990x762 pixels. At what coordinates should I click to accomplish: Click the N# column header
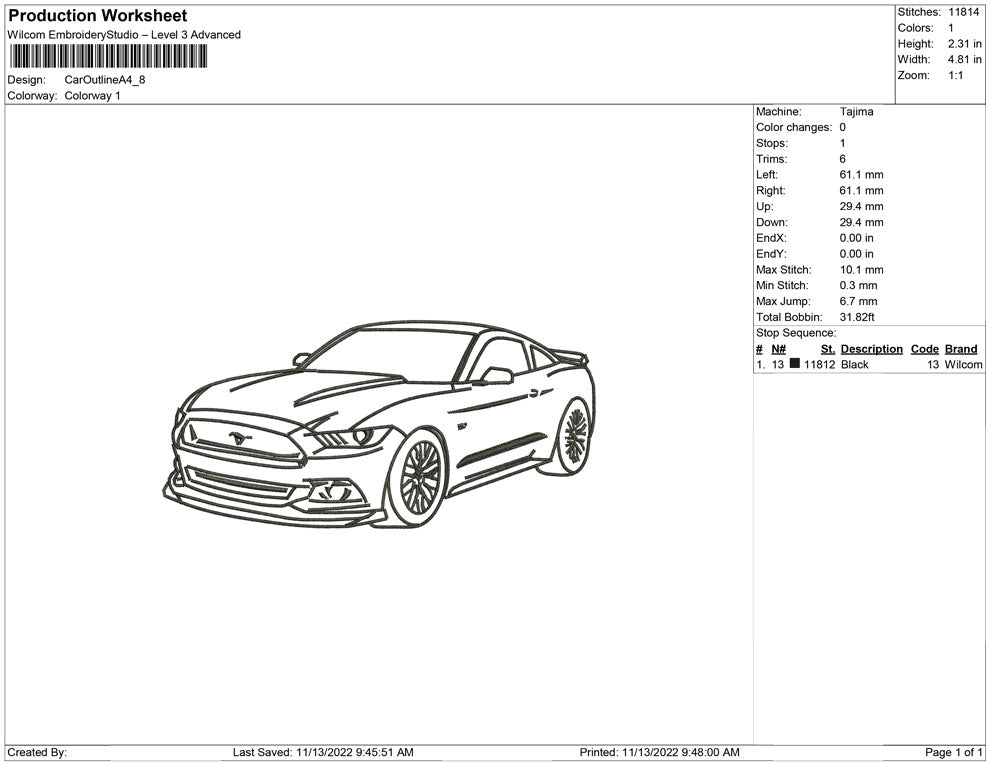[x=778, y=349]
